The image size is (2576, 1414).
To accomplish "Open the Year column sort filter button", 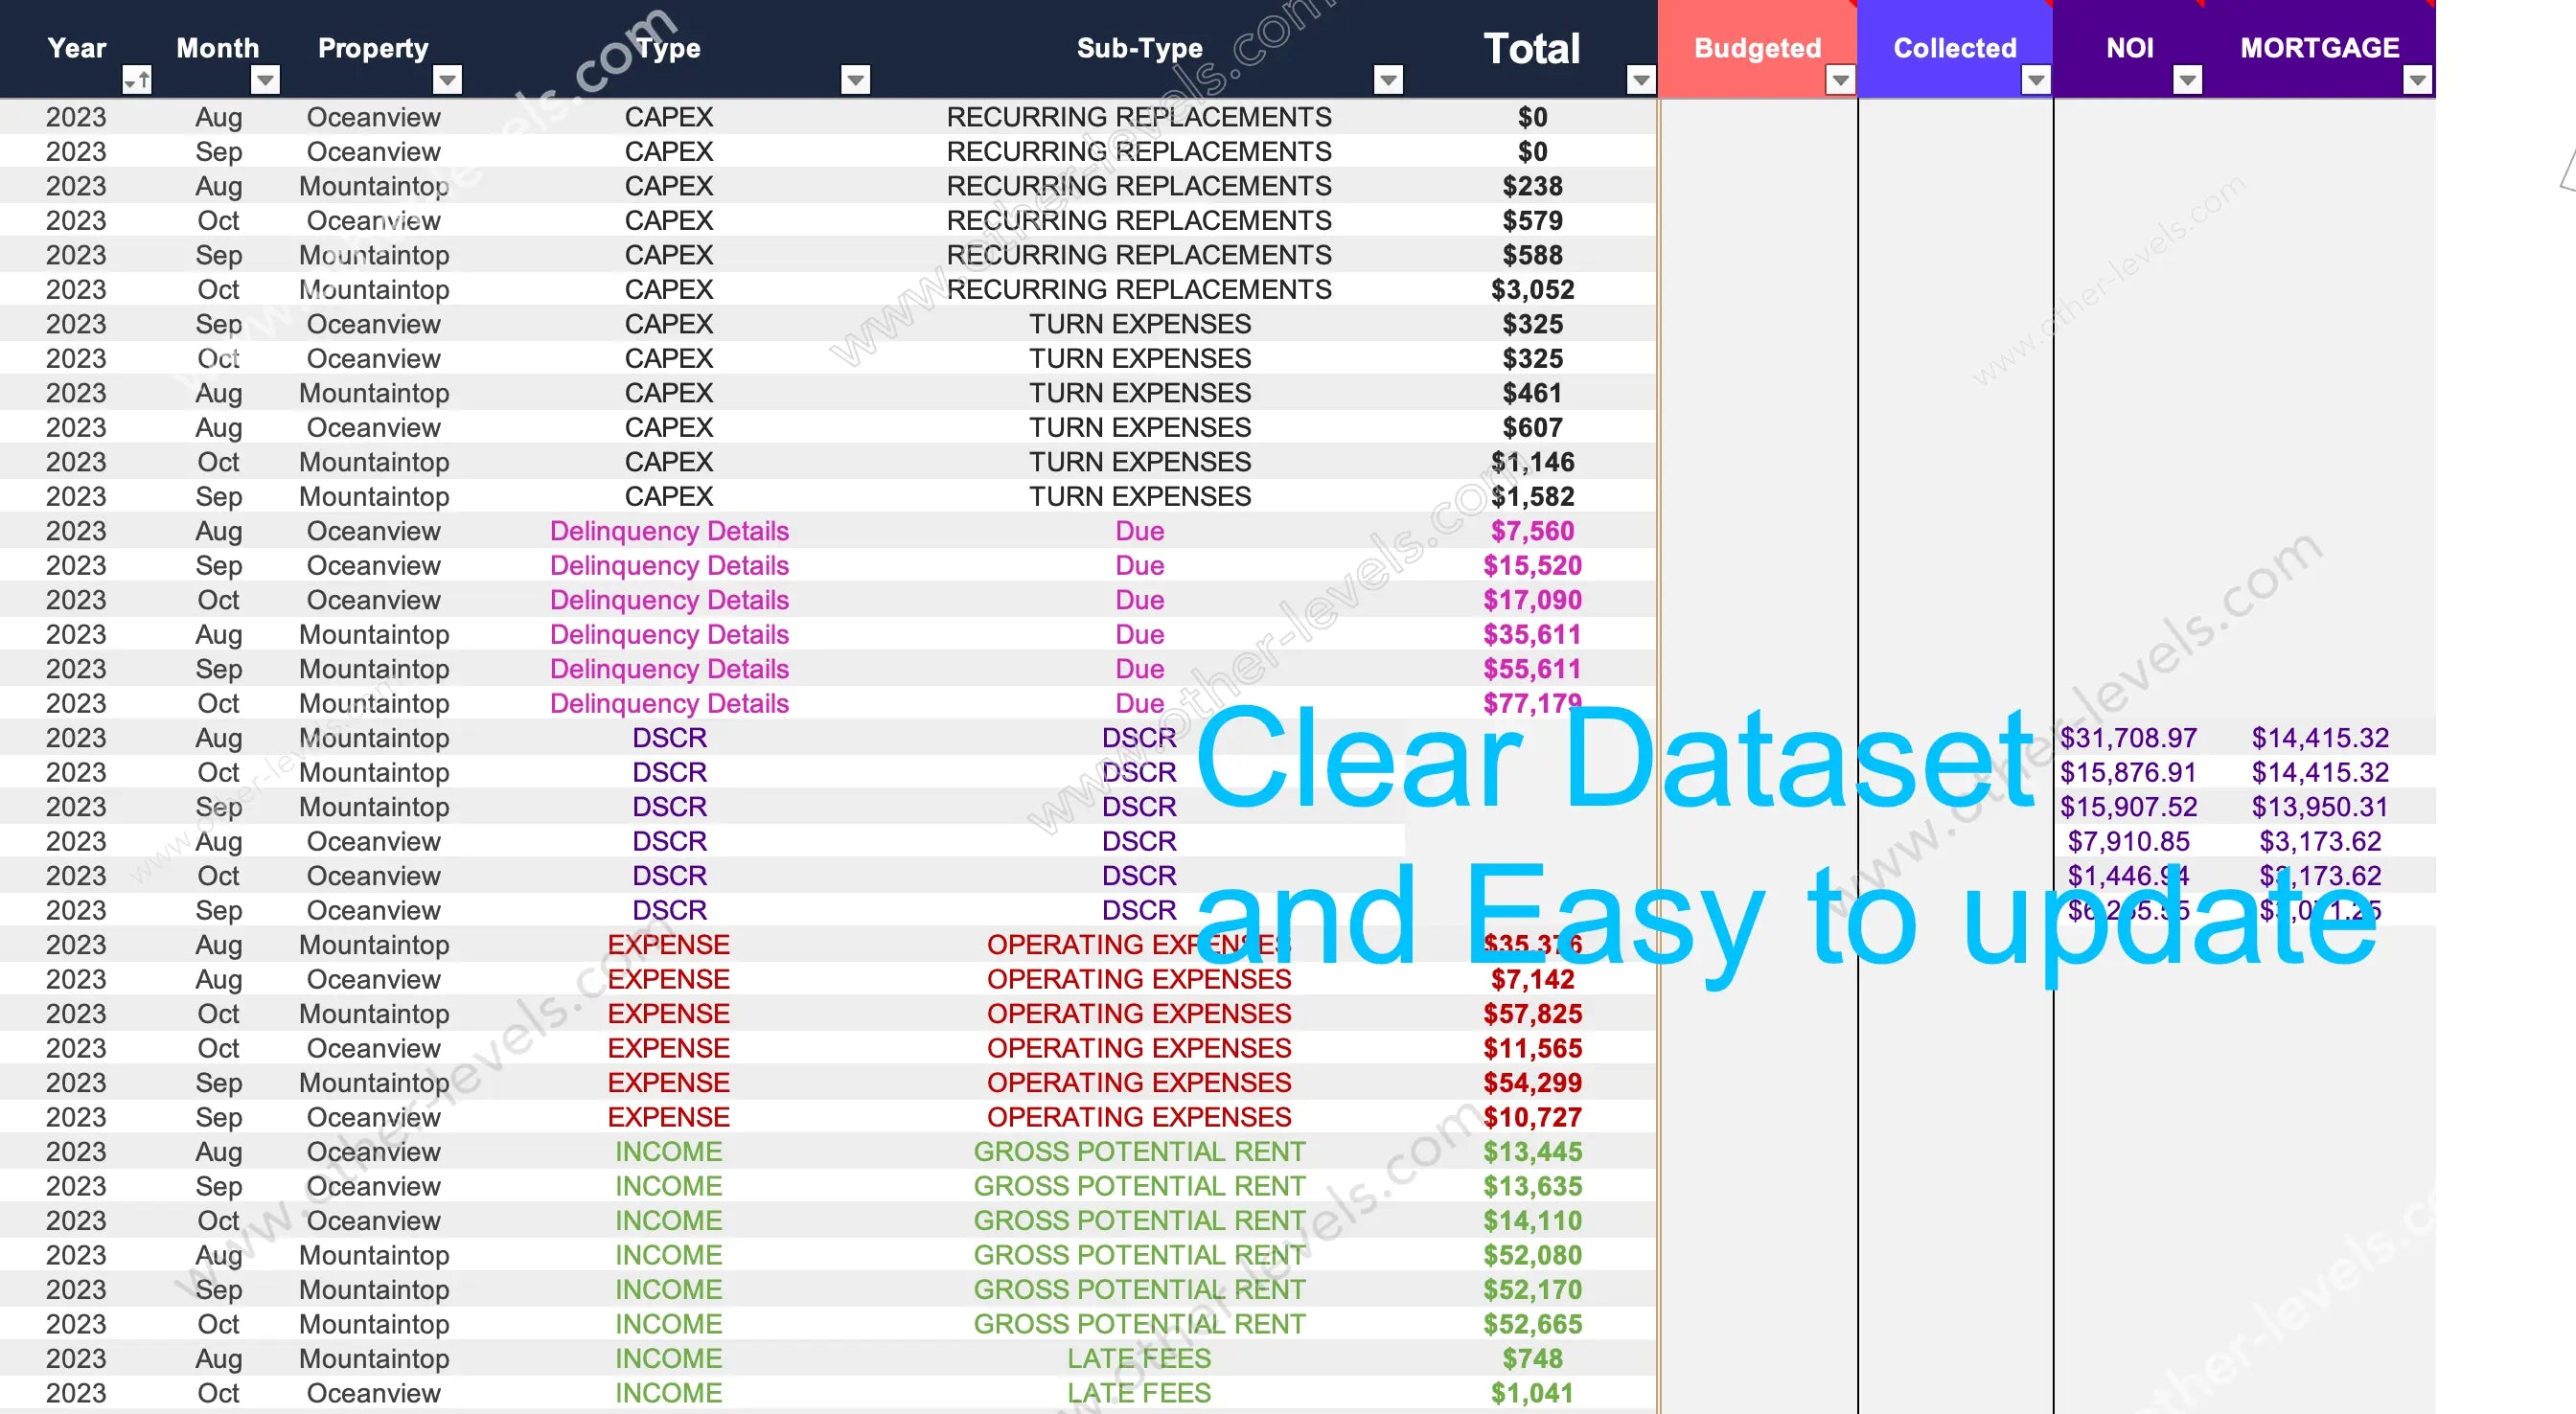I will click(136, 79).
